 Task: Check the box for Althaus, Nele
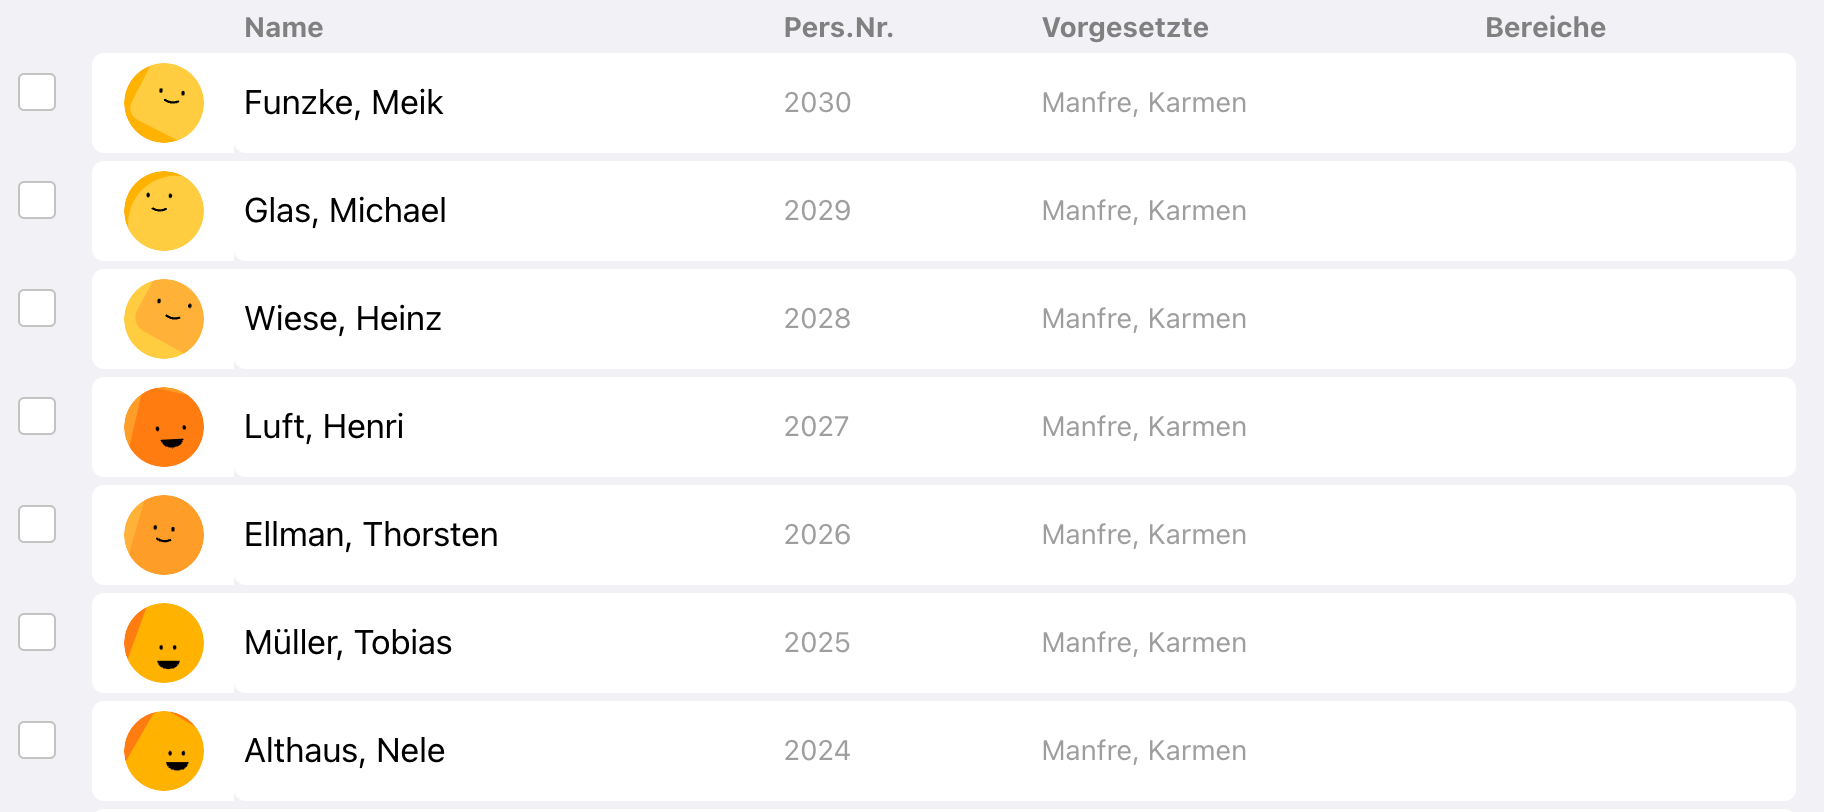click(x=37, y=740)
